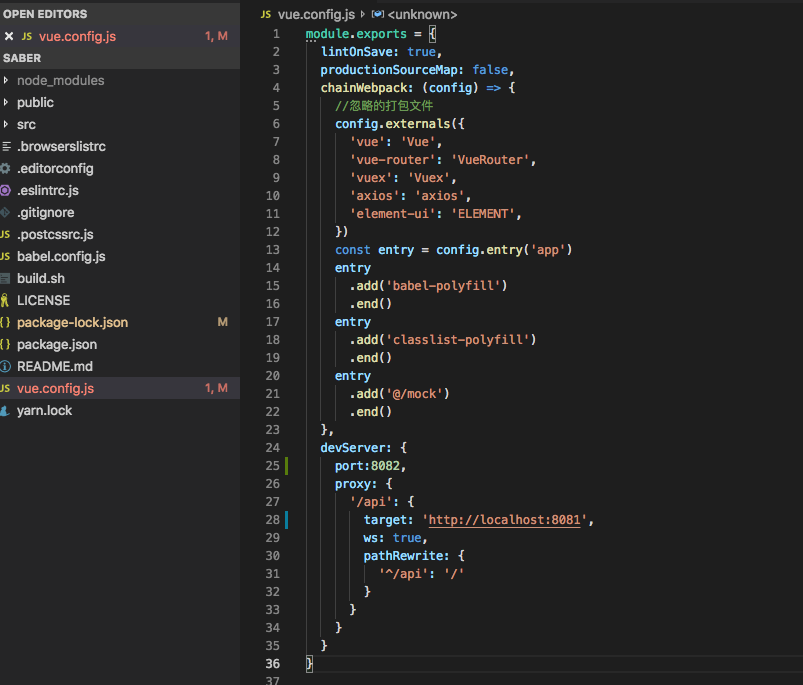Click the LICENSE file icon
This screenshot has height=685, width=803.
point(5,301)
